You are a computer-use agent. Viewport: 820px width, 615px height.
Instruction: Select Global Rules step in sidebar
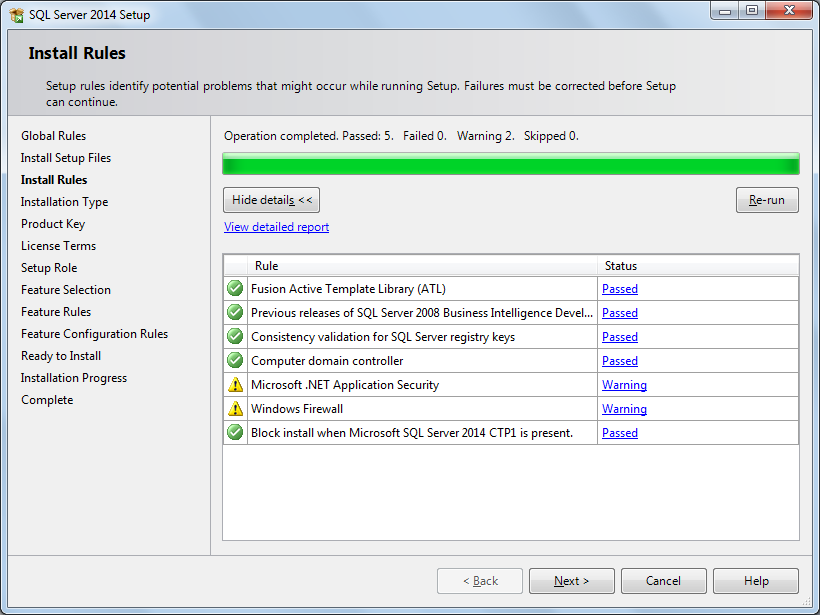[x=53, y=136]
